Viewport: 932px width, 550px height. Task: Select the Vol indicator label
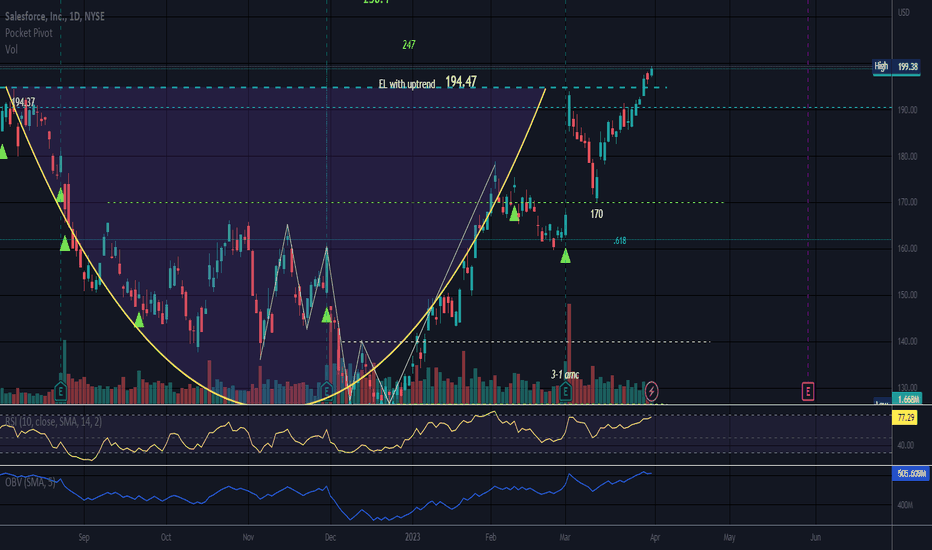[11, 49]
